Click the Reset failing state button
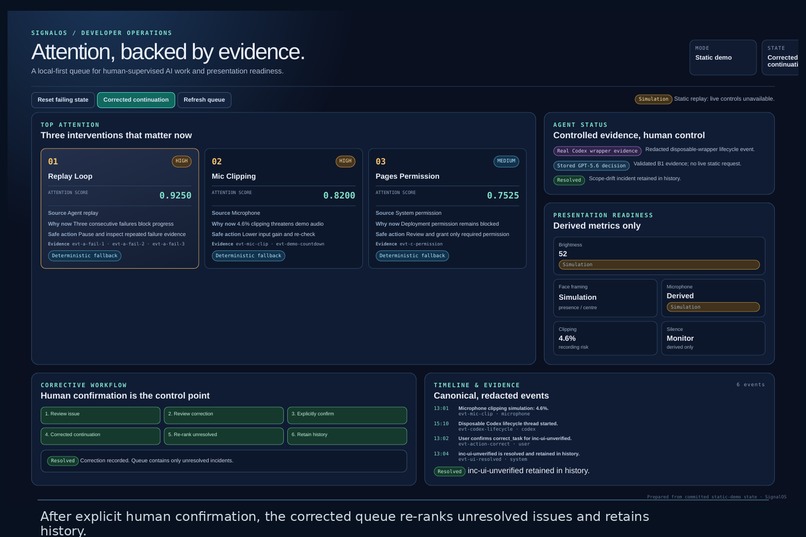The image size is (806, 537). [63, 100]
